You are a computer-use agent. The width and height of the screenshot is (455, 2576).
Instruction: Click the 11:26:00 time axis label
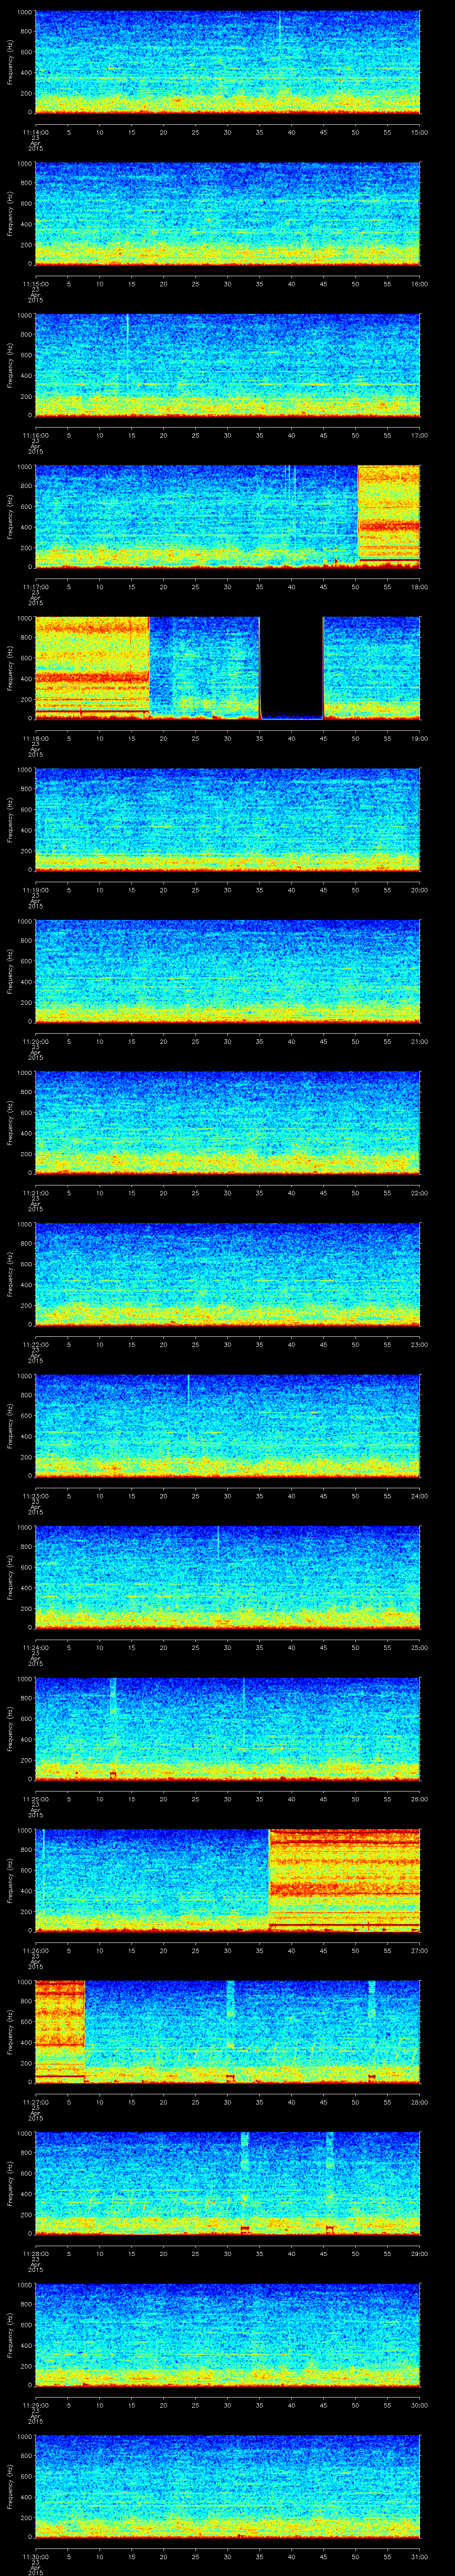pos(35,1950)
